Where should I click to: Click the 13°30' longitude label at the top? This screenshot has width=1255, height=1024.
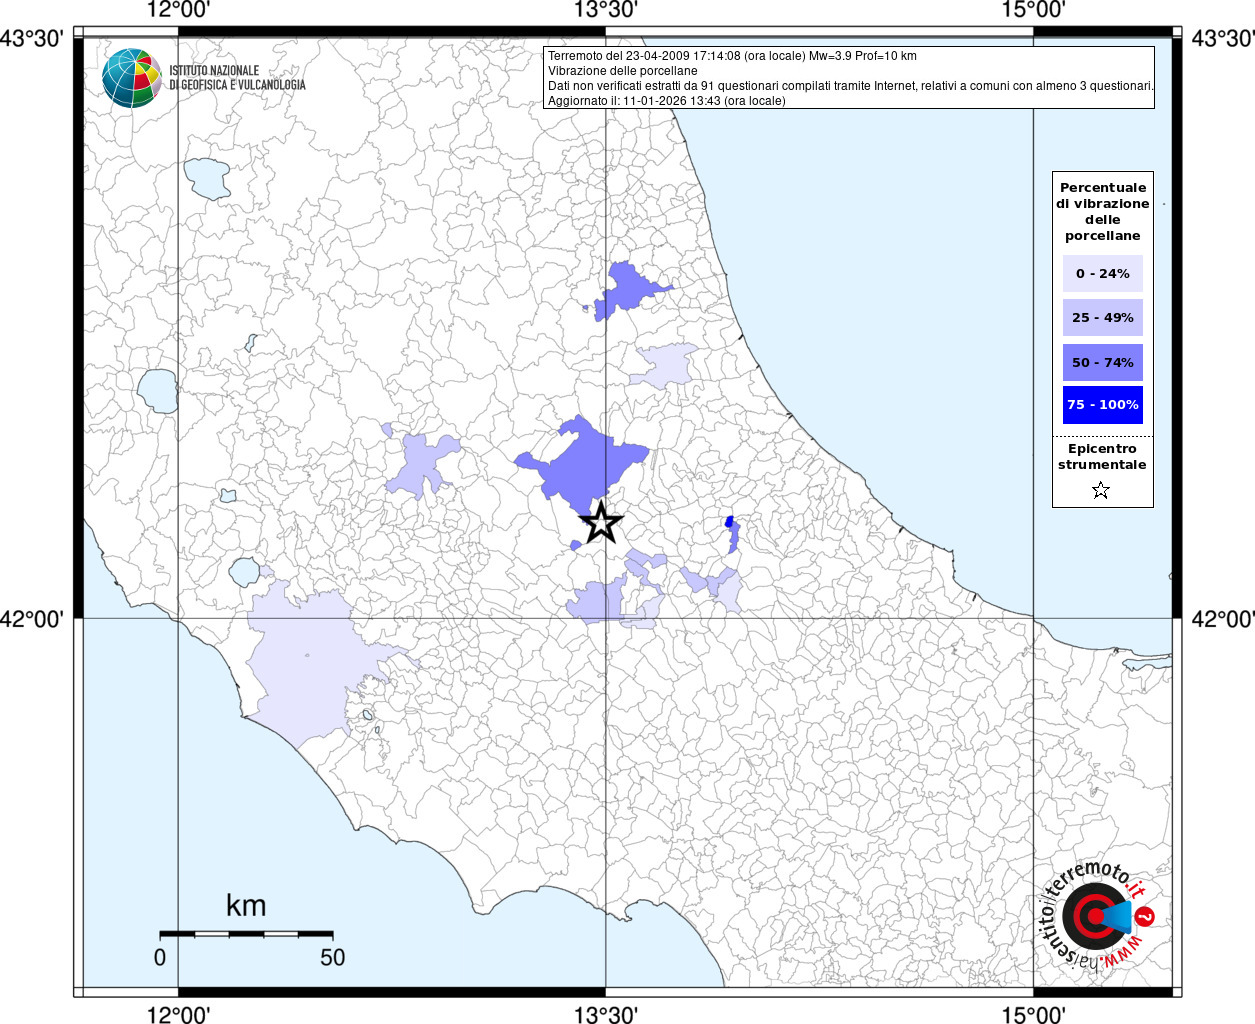pyautogui.click(x=605, y=10)
